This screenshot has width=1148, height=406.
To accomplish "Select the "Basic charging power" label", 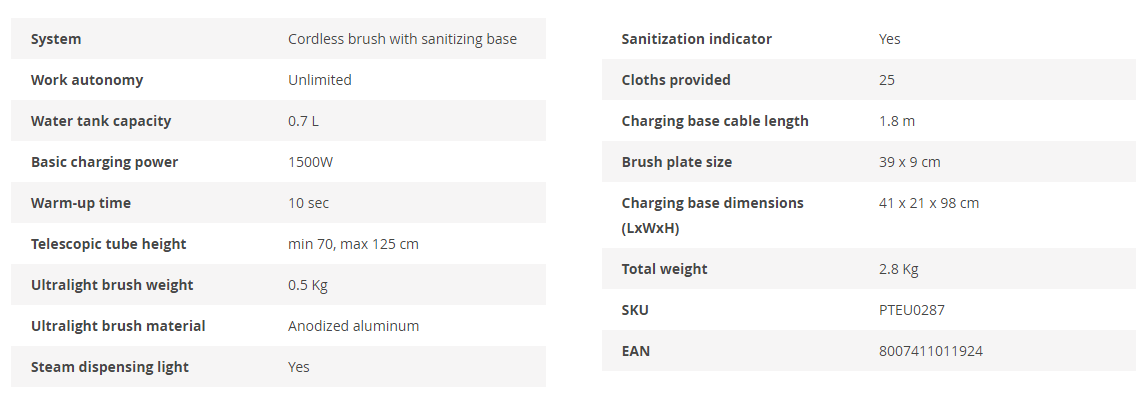I will 104,162.
